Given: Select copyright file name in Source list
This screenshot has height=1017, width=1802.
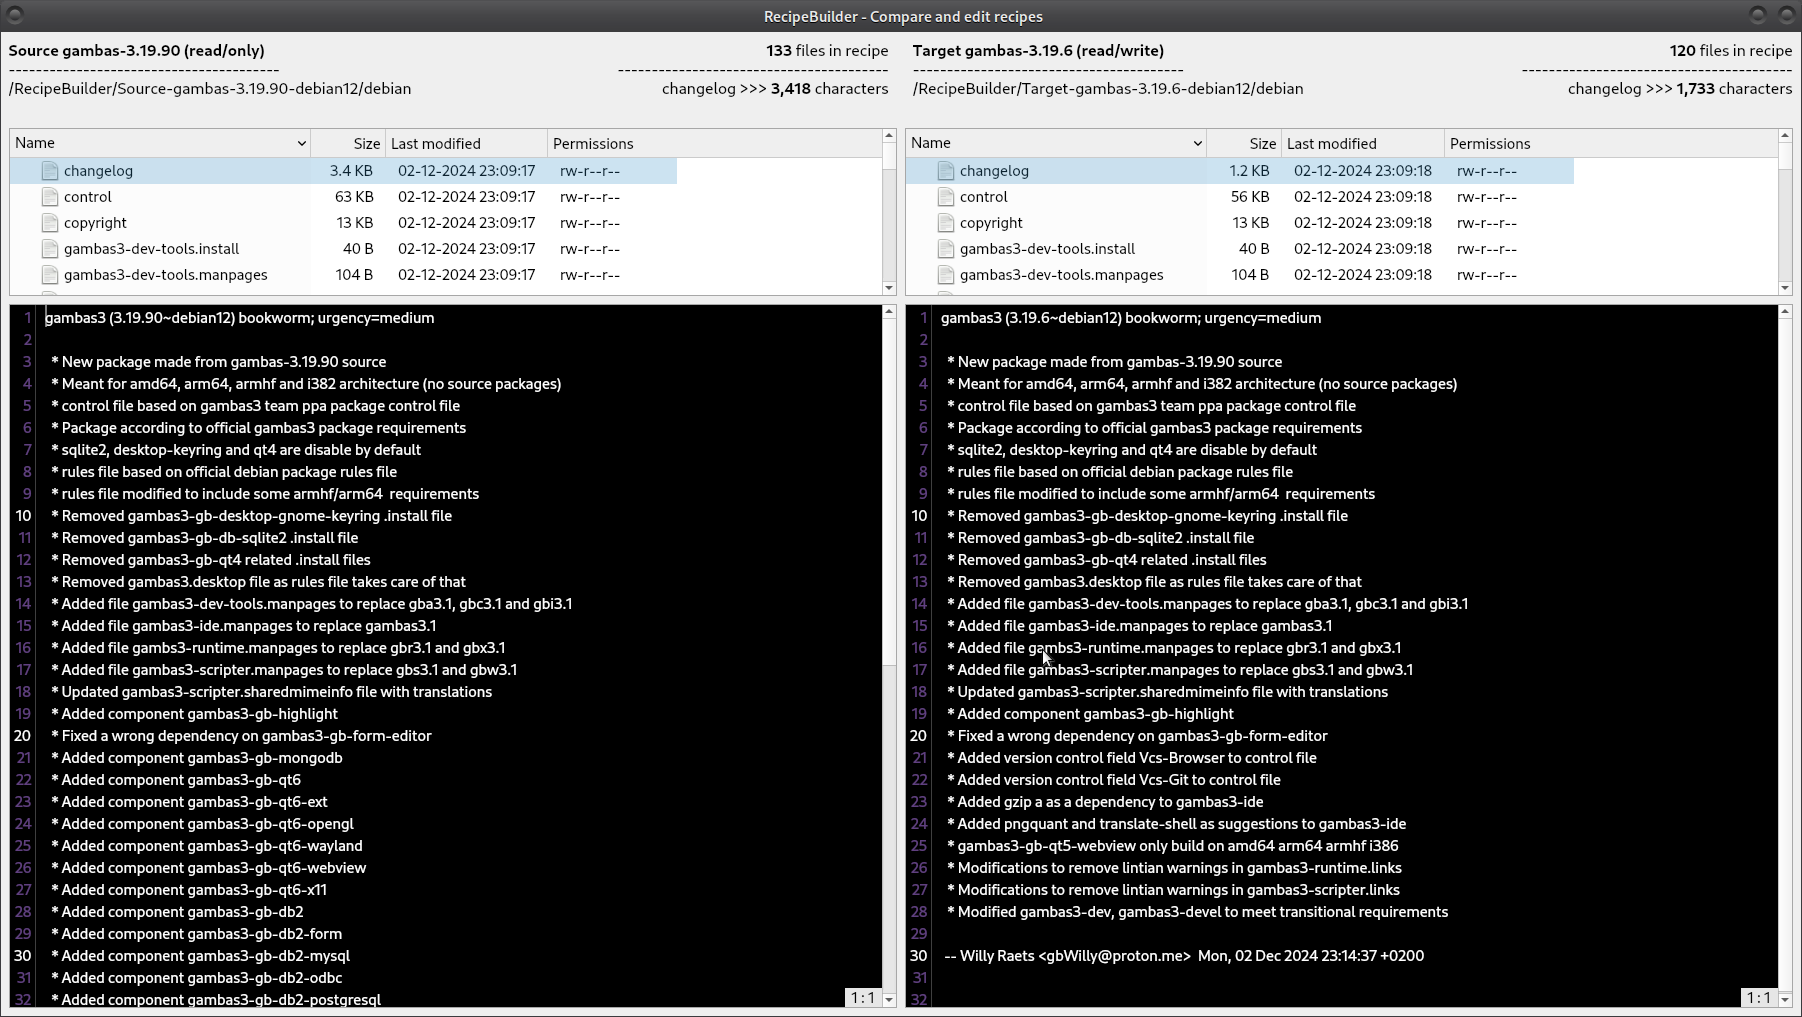Looking at the screenshot, I should [95, 223].
